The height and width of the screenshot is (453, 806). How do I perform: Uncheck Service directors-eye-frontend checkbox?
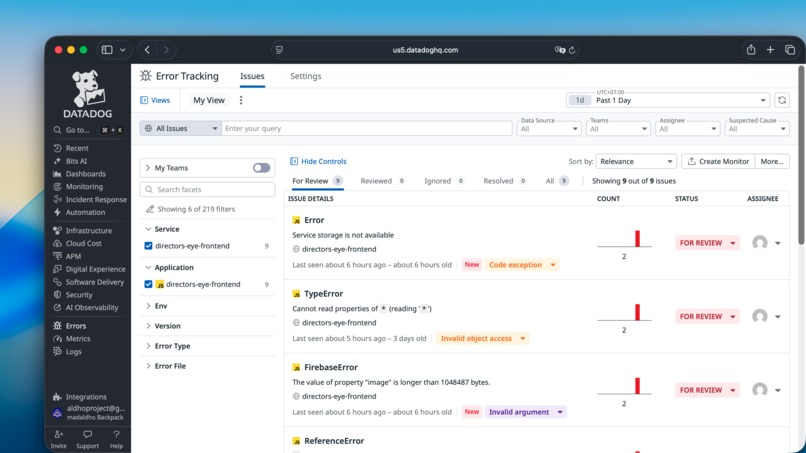pyautogui.click(x=149, y=246)
